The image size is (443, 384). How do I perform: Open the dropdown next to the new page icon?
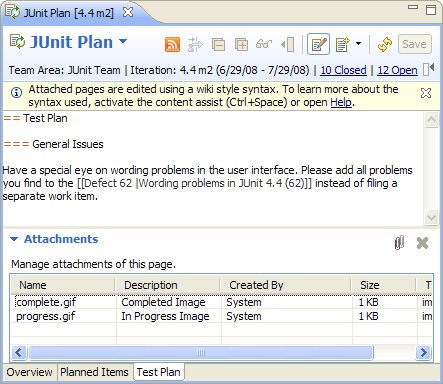point(358,43)
